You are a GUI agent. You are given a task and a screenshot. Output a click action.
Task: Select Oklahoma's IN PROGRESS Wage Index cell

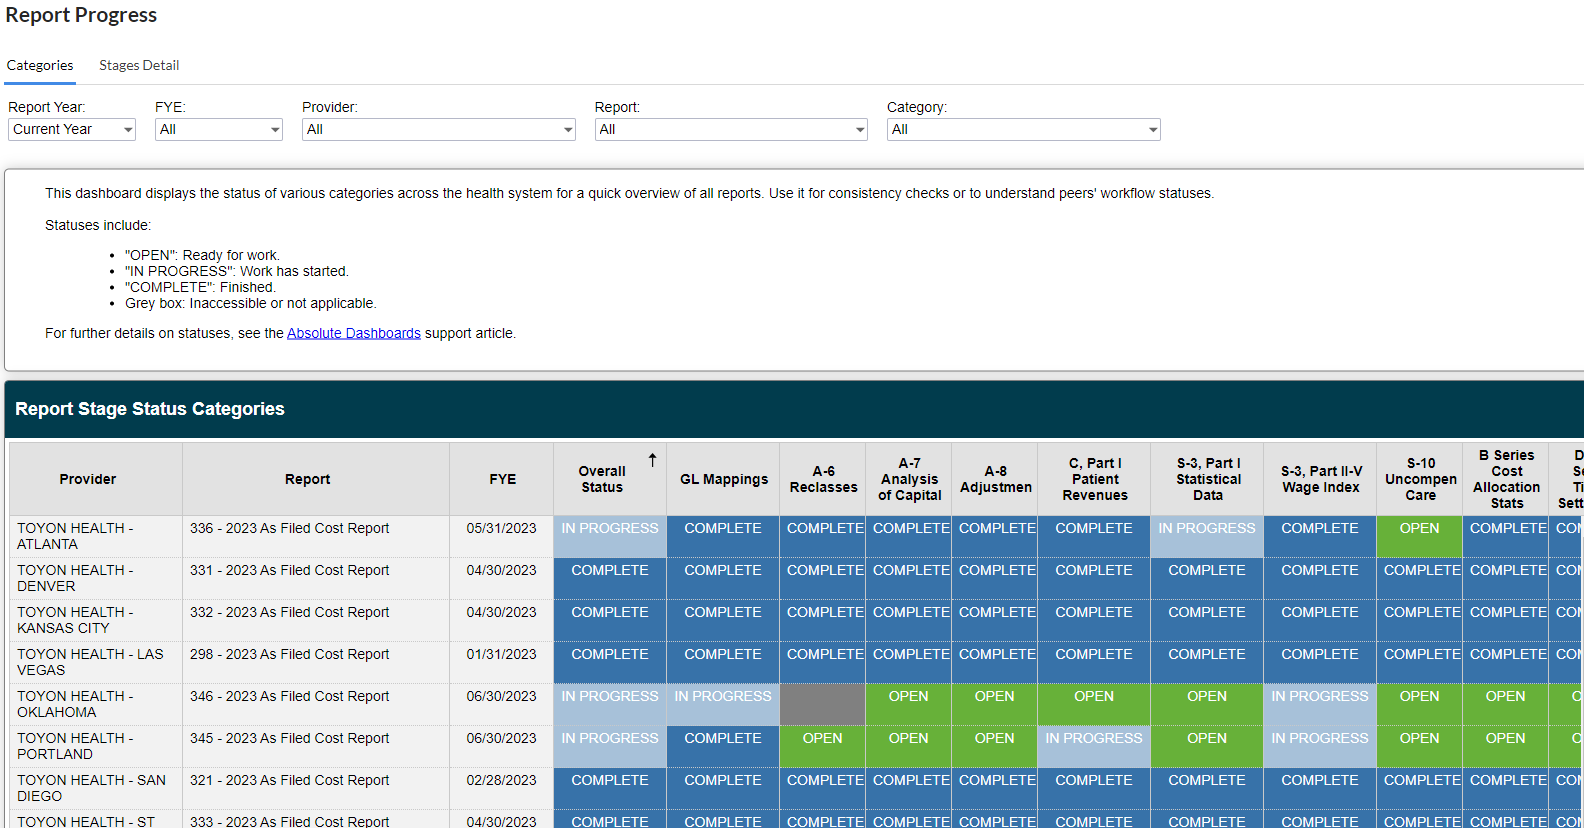point(1320,704)
